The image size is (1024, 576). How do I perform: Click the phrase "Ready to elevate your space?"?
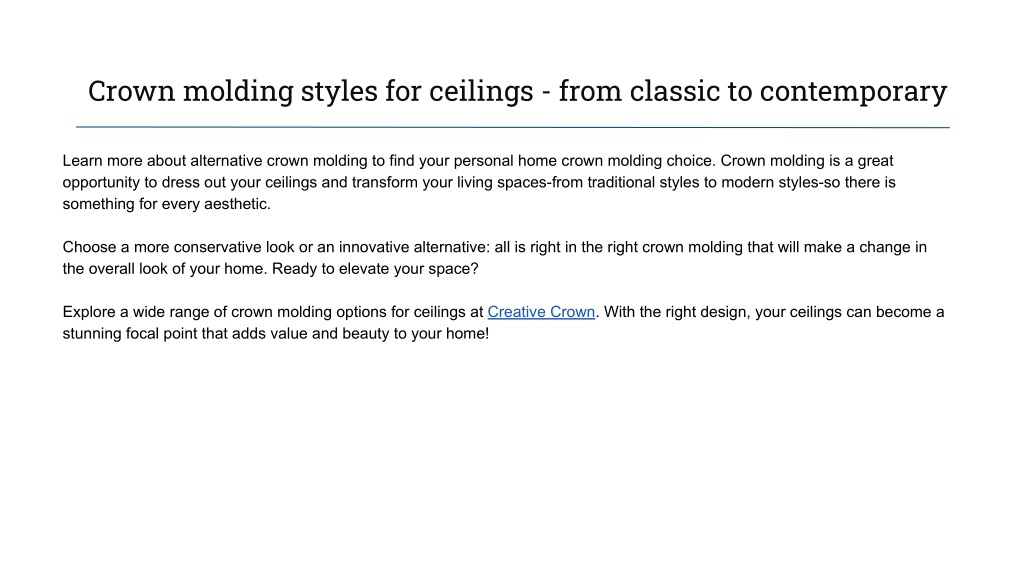(x=375, y=269)
